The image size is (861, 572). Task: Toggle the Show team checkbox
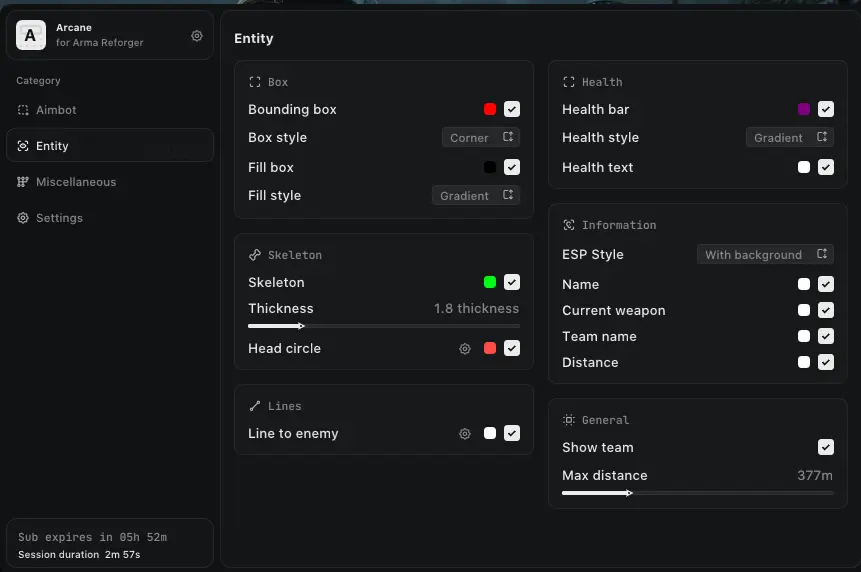pyautogui.click(x=826, y=447)
